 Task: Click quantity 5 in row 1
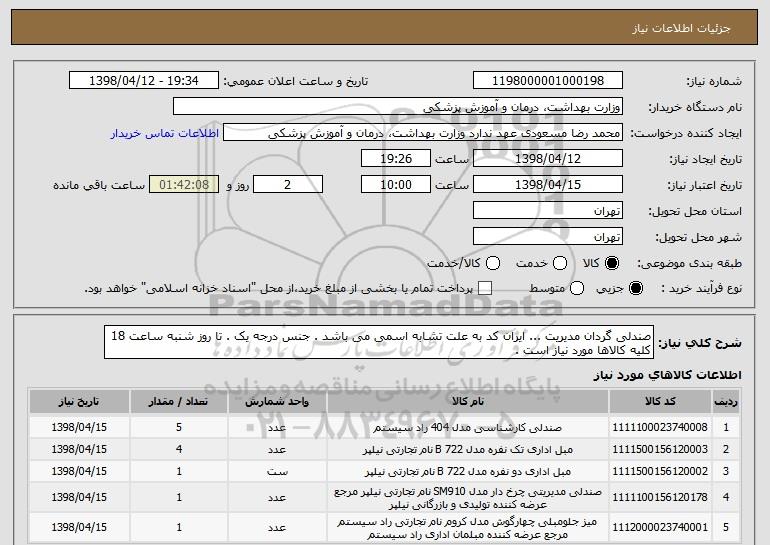(x=179, y=427)
